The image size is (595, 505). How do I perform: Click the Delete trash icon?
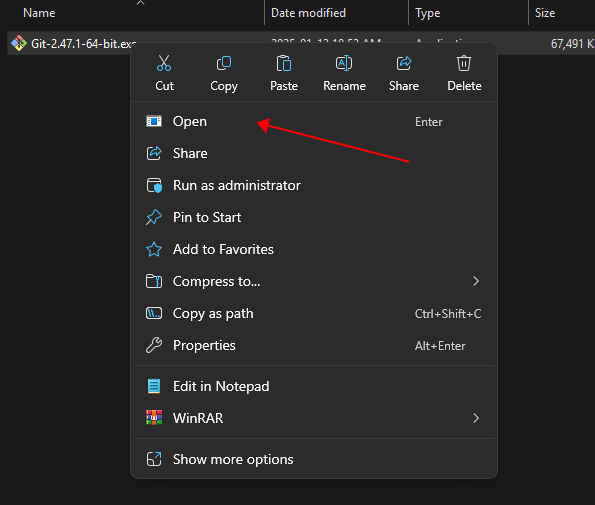tap(464, 63)
